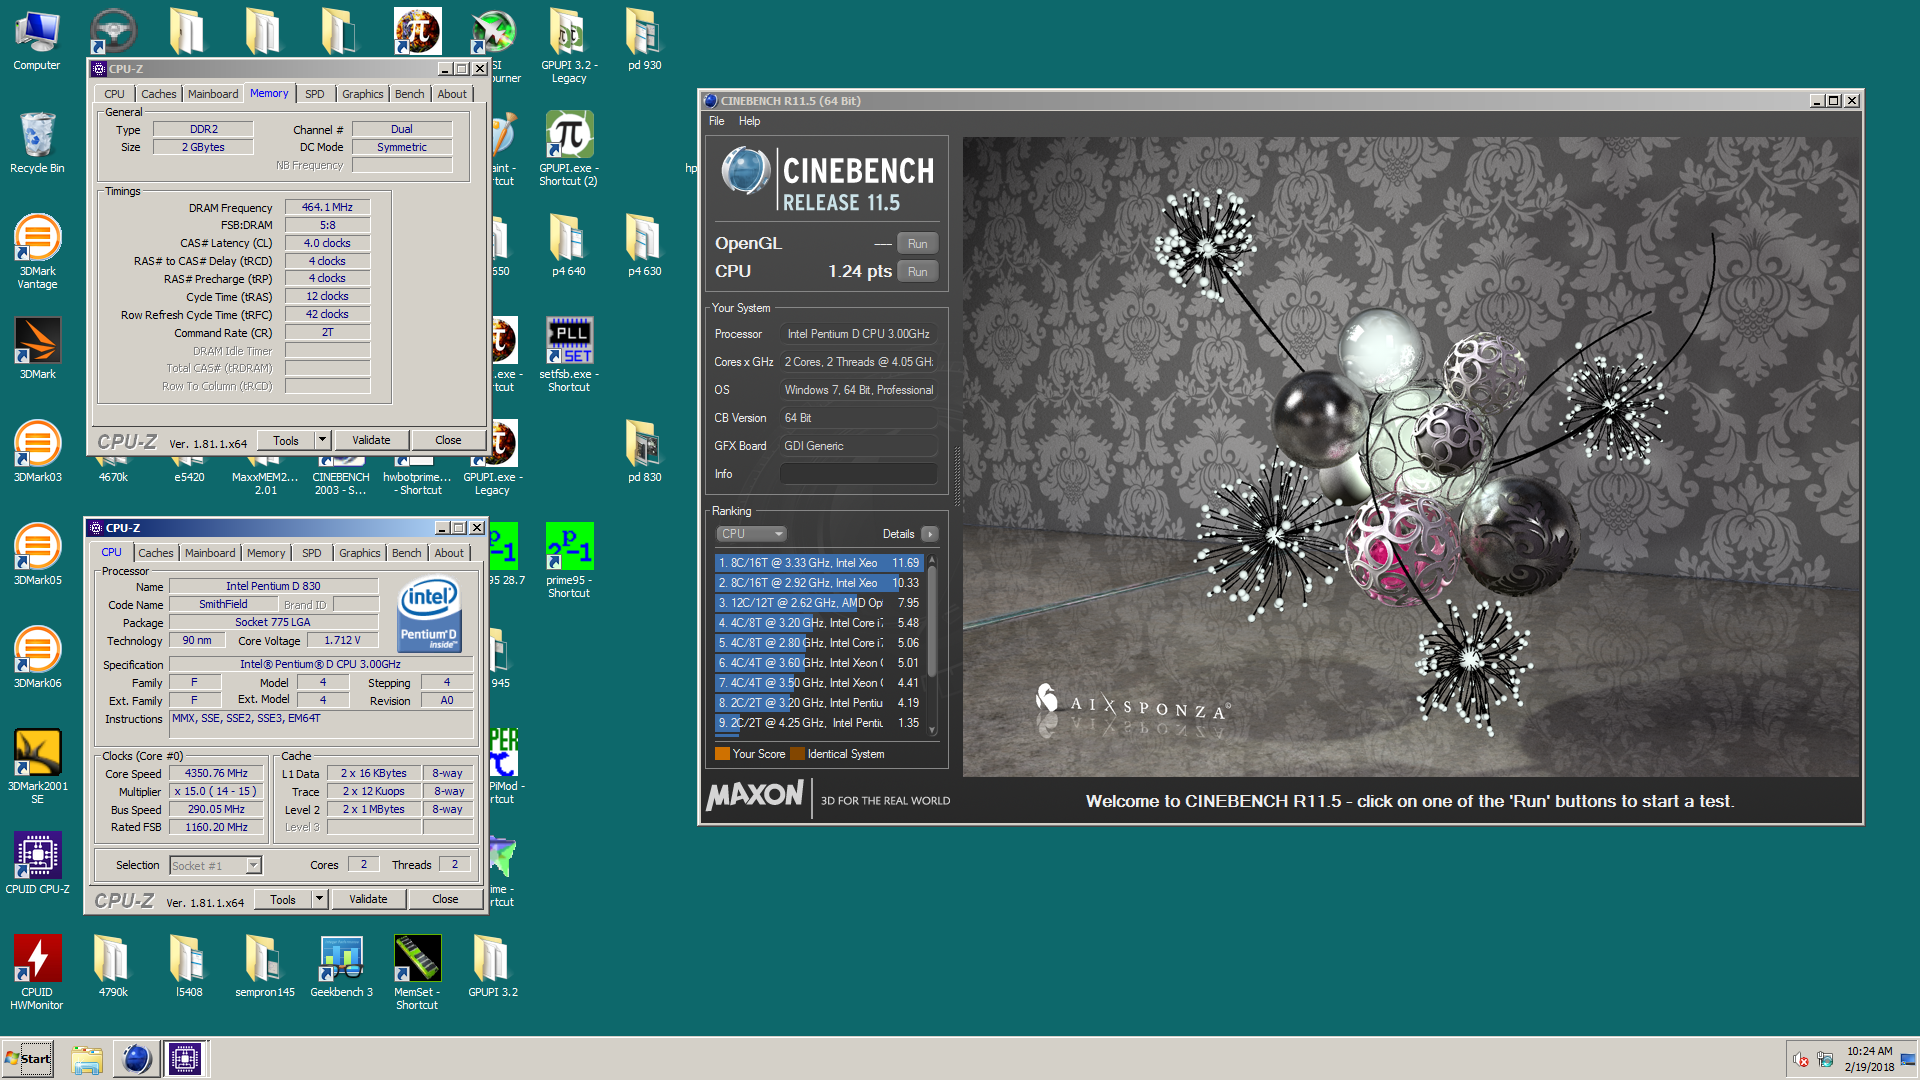Select ranking row 5. 4C/8T @ 2.80 GHz
Screen dimensions: 1920x1080
[x=819, y=643]
